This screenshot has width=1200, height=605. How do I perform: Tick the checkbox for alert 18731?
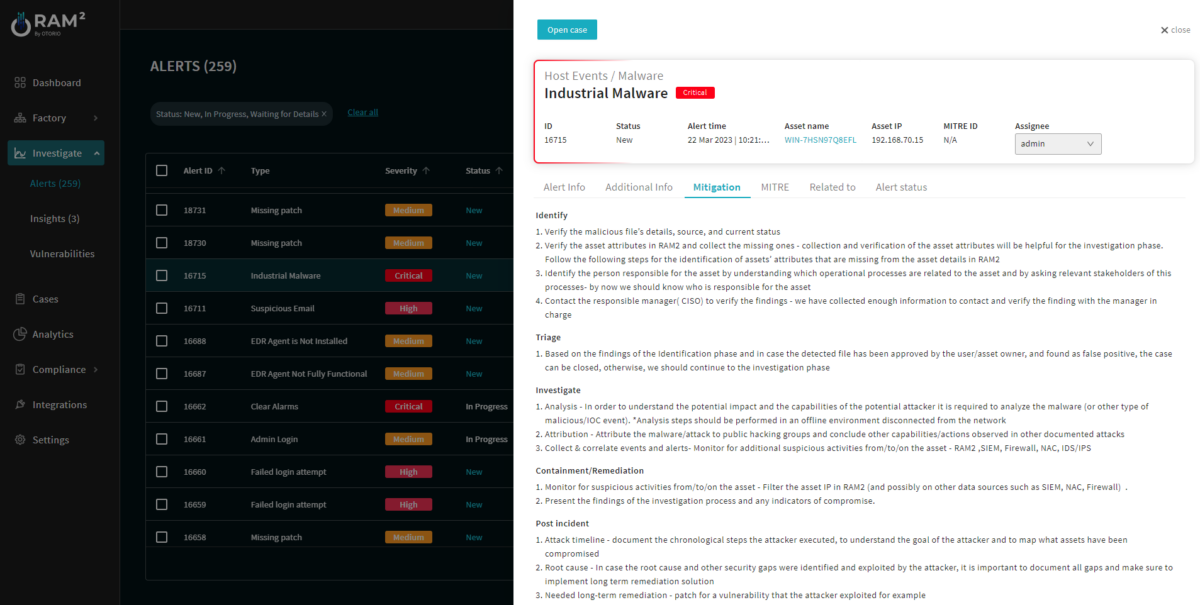pos(162,210)
